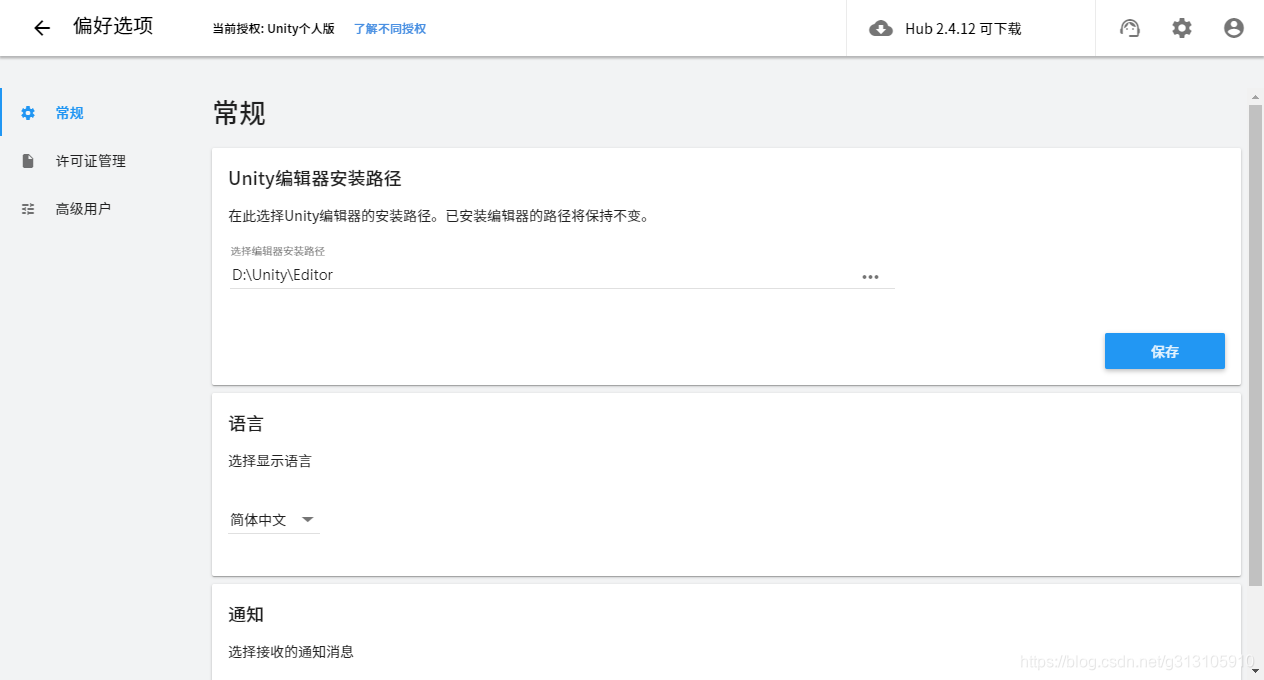Click the scrollbar up arrow
1264x680 pixels.
pos(1256,97)
